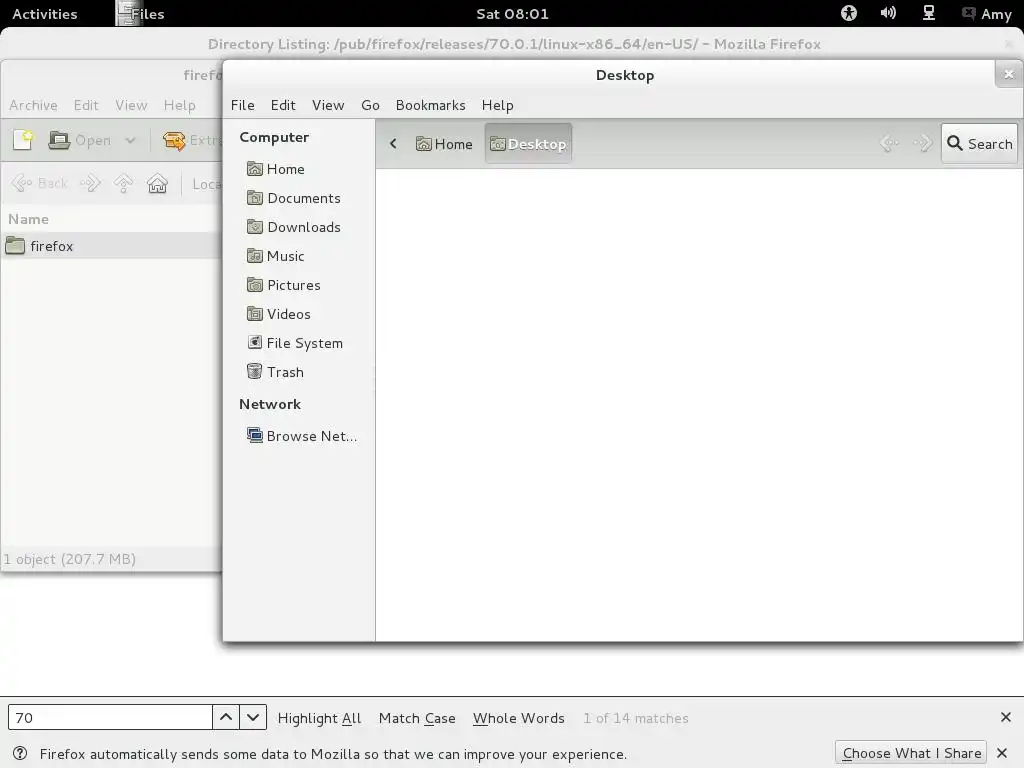This screenshot has height=768, width=1024.
Task: Click the path bar left chevron
Action: pyautogui.click(x=393, y=144)
